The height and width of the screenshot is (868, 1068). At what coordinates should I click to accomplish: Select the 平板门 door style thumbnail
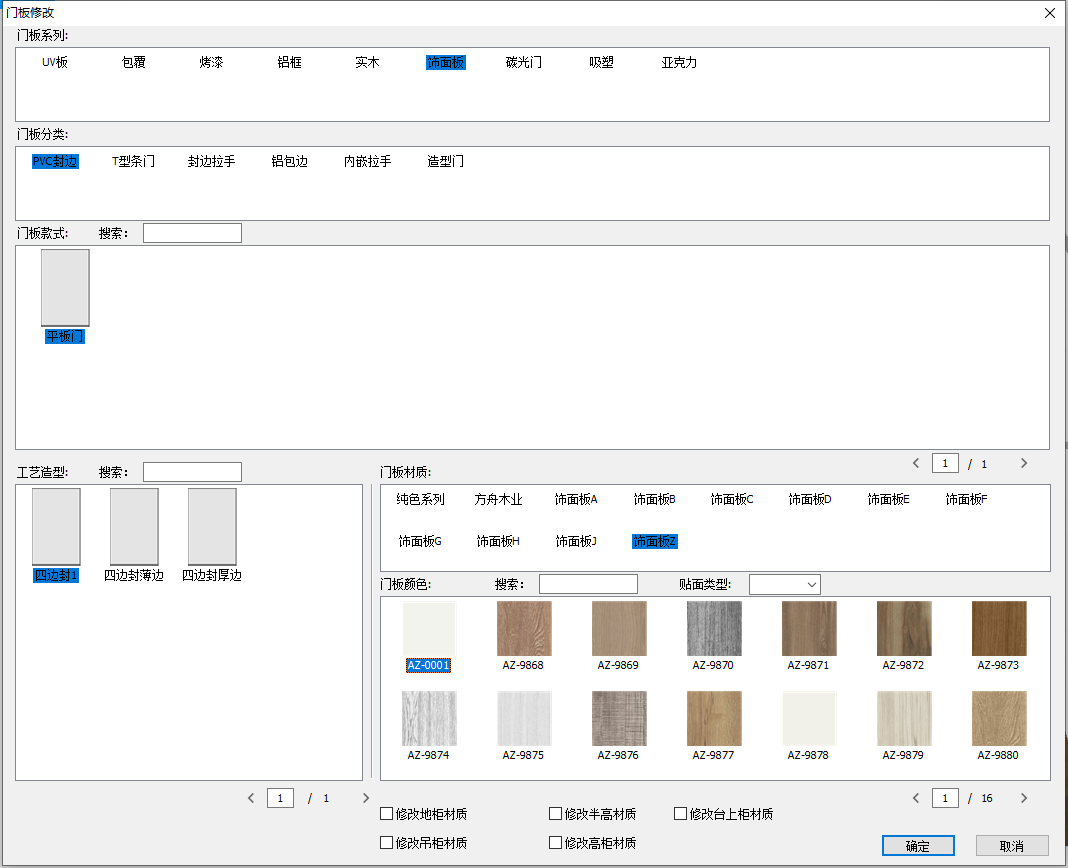point(65,288)
